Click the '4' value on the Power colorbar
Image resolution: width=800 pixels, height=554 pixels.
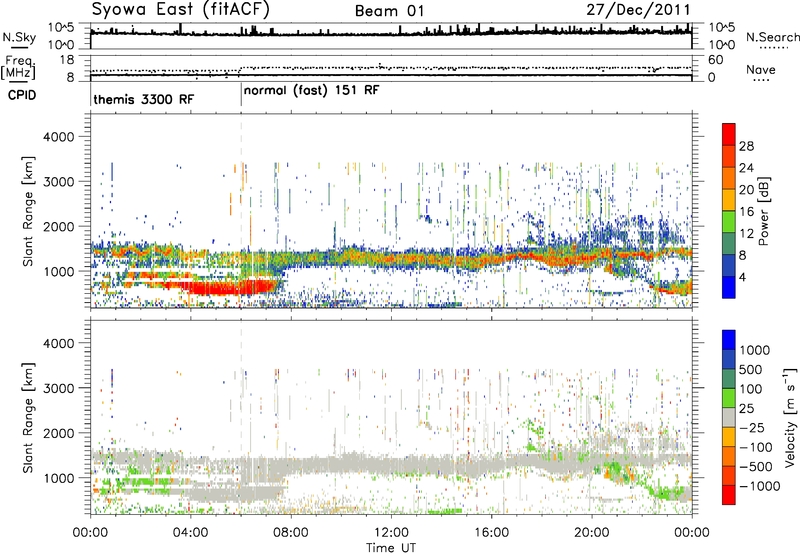[x=743, y=277]
